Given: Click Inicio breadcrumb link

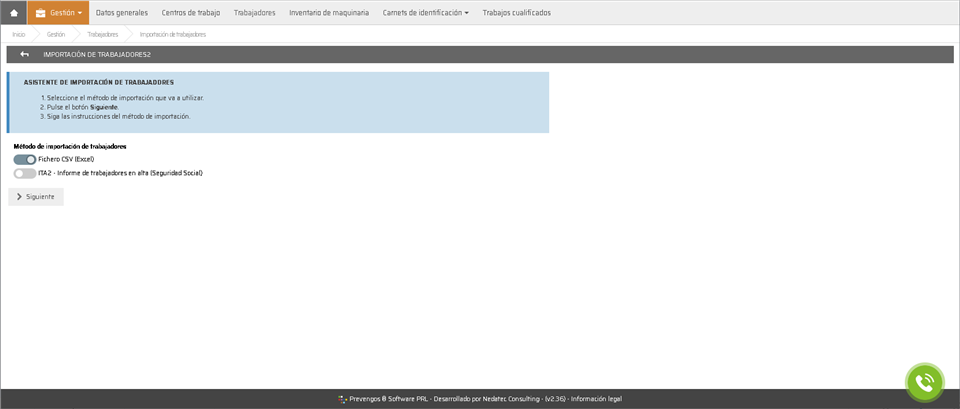Looking at the screenshot, I should (x=19, y=34).
